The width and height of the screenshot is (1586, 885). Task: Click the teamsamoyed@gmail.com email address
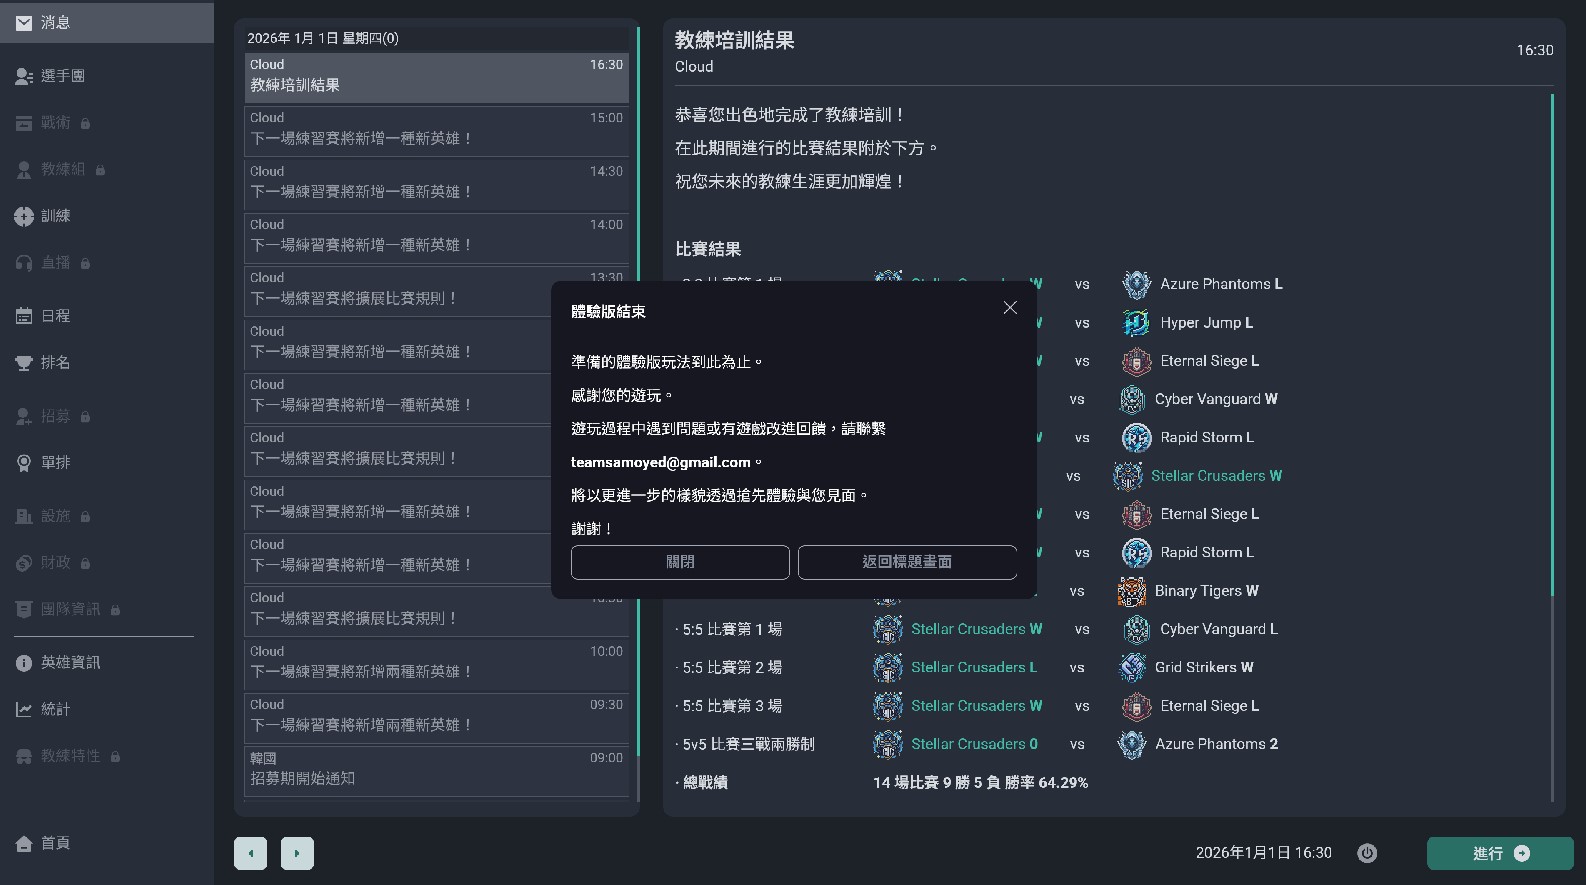click(x=661, y=462)
